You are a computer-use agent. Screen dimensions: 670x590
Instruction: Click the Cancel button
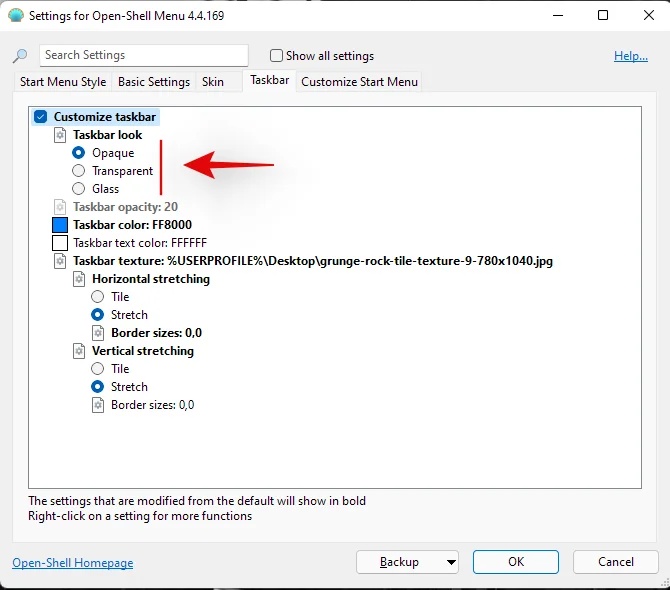[615, 562]
